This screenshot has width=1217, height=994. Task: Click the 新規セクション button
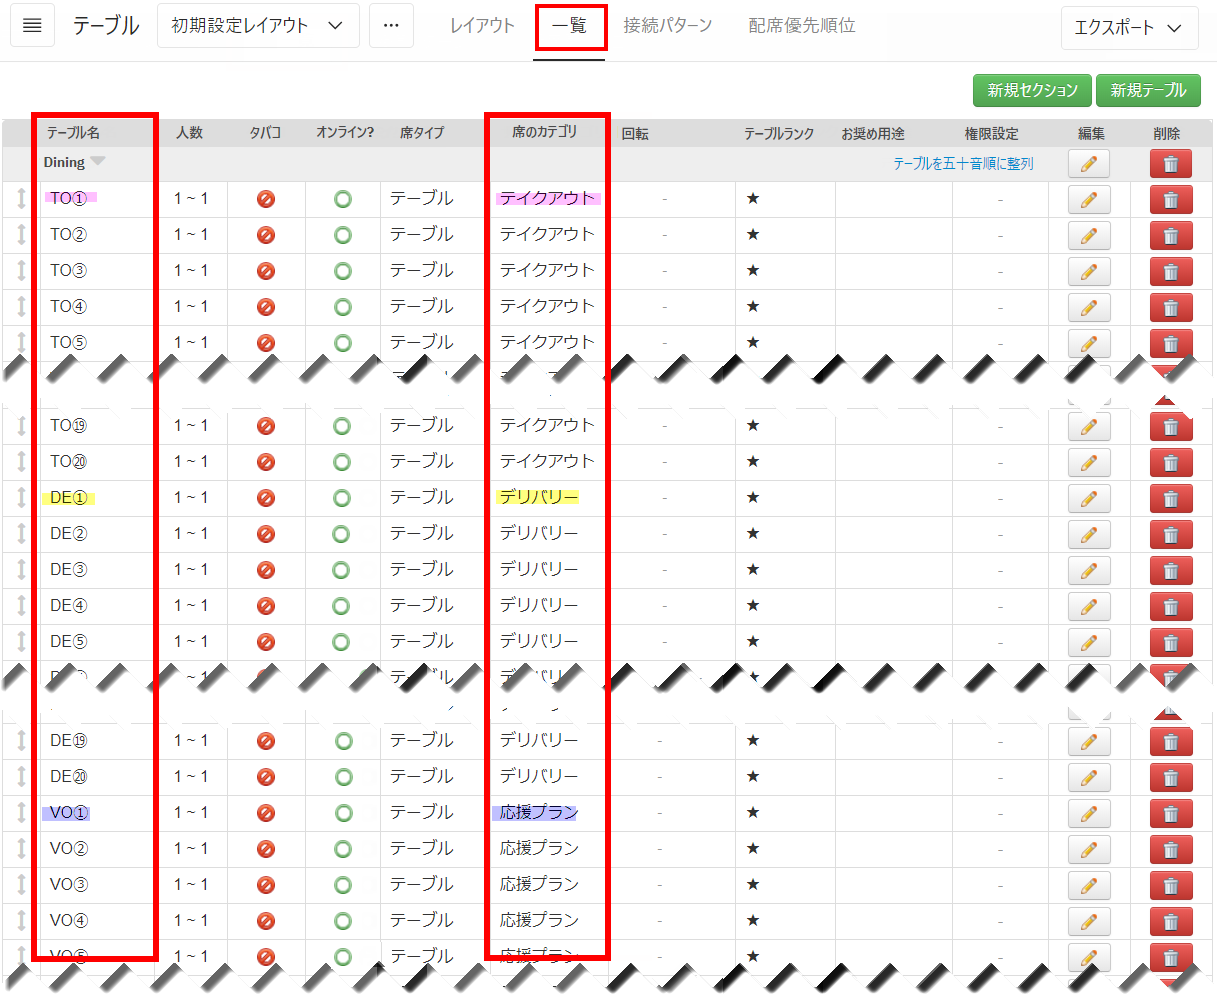(1033, 90)
